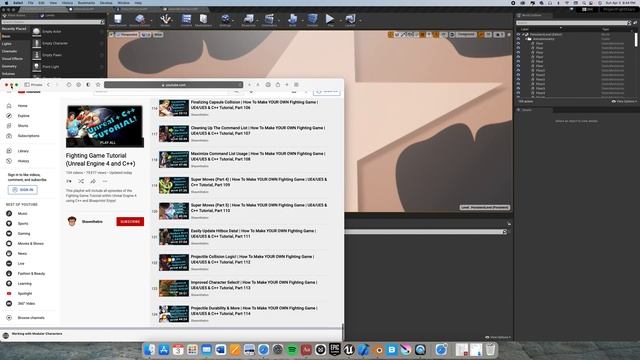Image resolution: width=640 pixels, height=360 pixels.
Task: Toggle visibility eye of PersistentLevel row in Outliner
Action: point(518,35)
